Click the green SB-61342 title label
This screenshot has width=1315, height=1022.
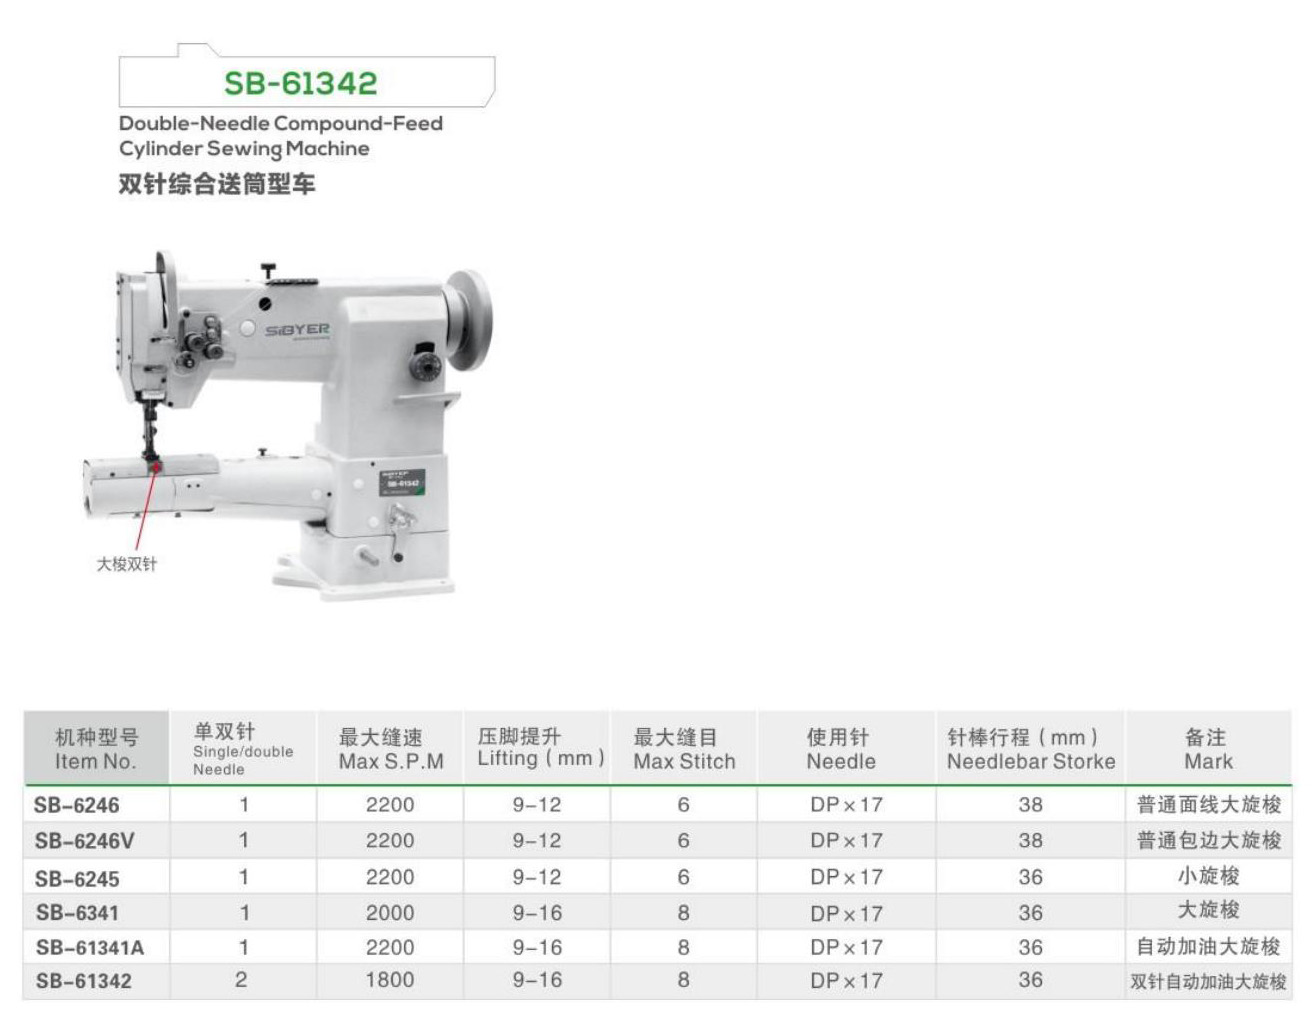point(300,83)
